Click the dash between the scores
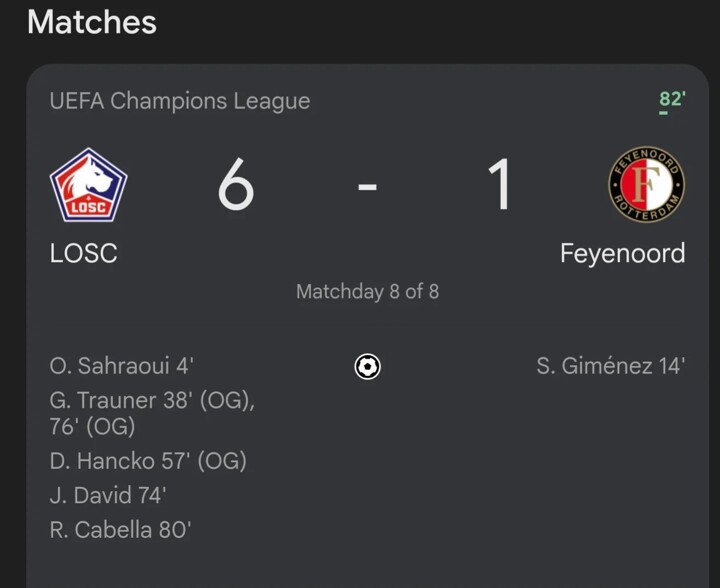This screenshot has width=720, height=588. click(x=367, y=187)
